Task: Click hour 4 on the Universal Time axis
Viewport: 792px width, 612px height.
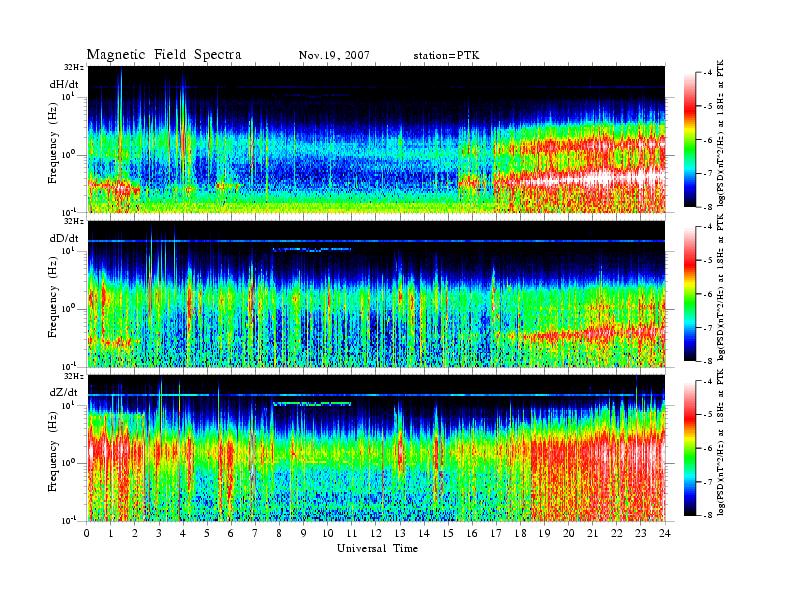Action: click(x=183, y=534)
